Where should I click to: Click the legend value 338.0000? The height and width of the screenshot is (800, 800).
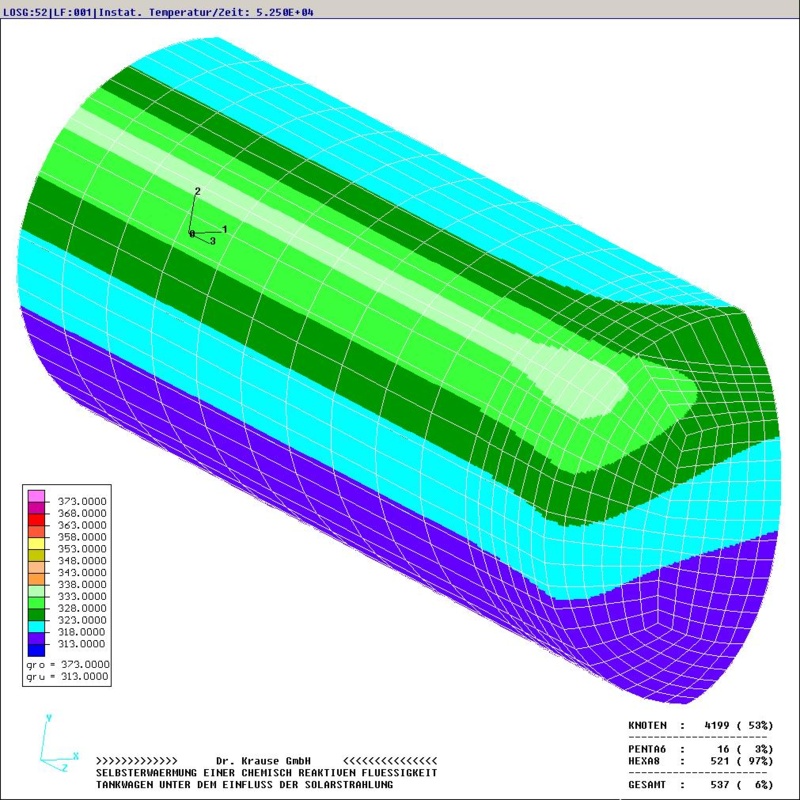pyautogui.click(x=82, y=584)
